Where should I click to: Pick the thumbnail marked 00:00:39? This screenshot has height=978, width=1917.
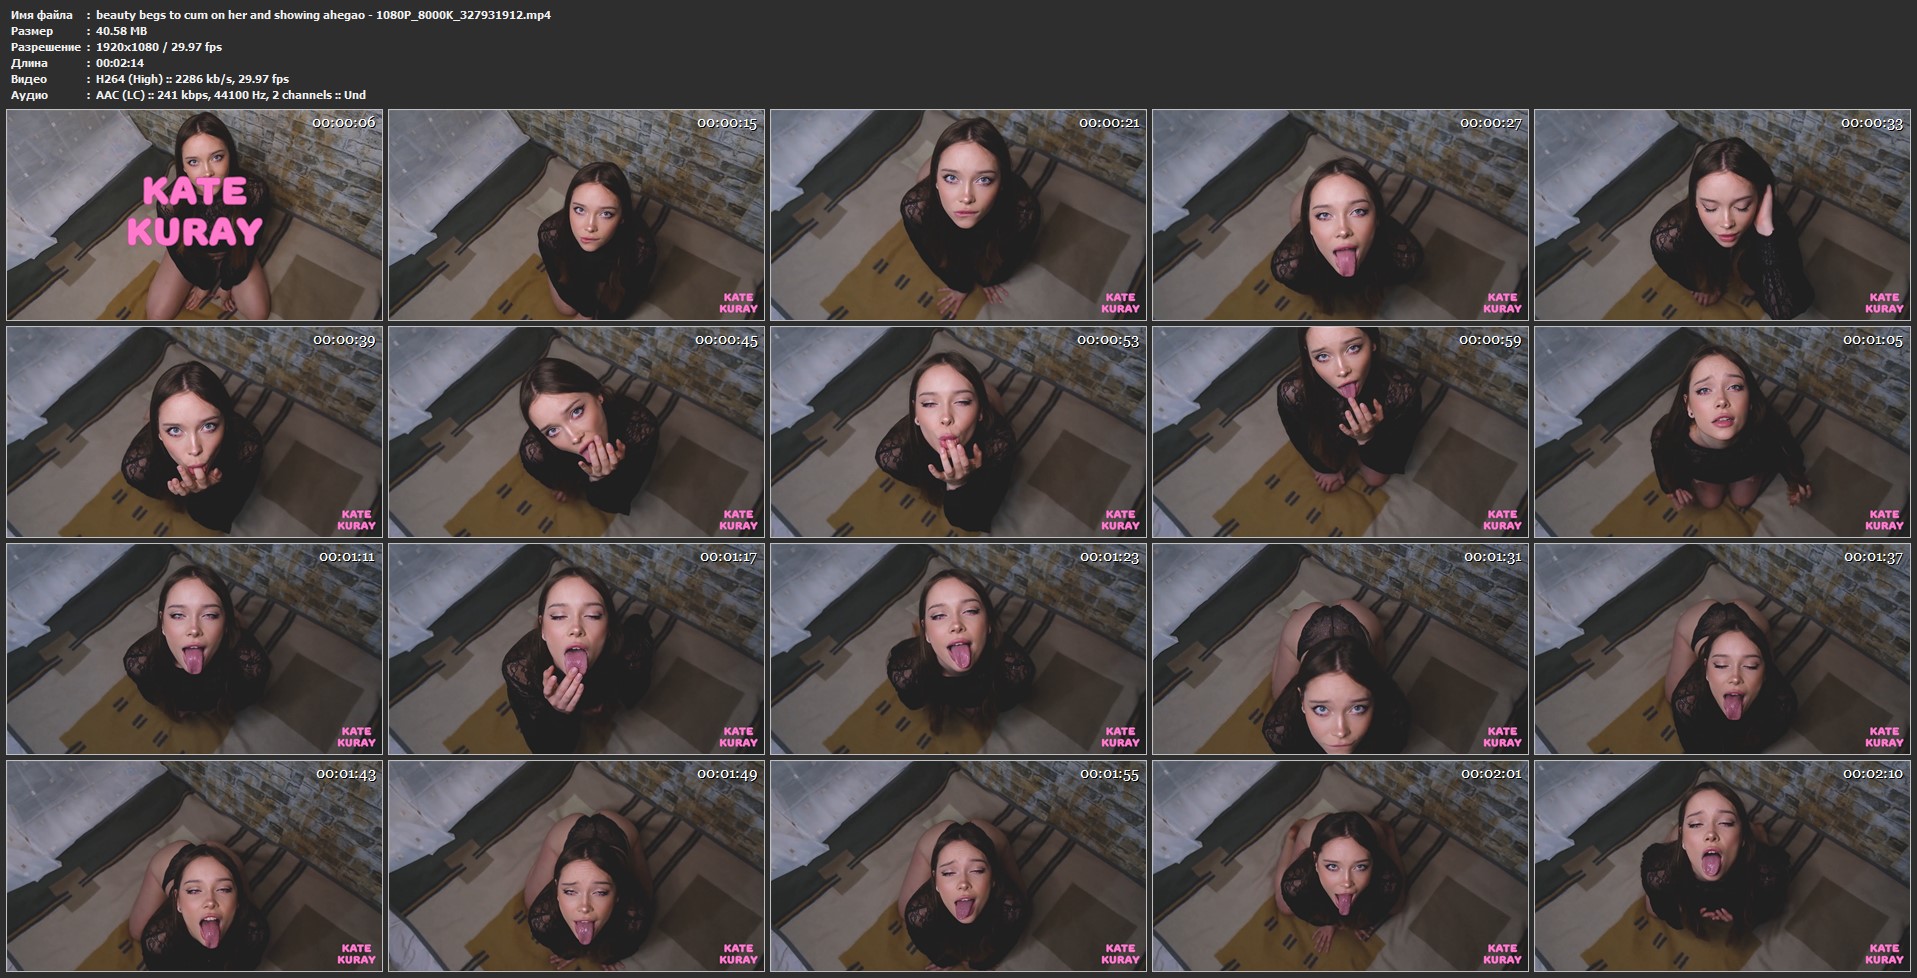pyautogui.click(x=194, y=432)
